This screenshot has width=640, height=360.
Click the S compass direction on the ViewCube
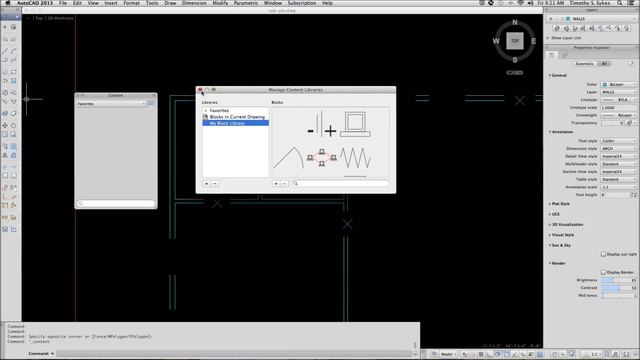(x=515, y=60)
